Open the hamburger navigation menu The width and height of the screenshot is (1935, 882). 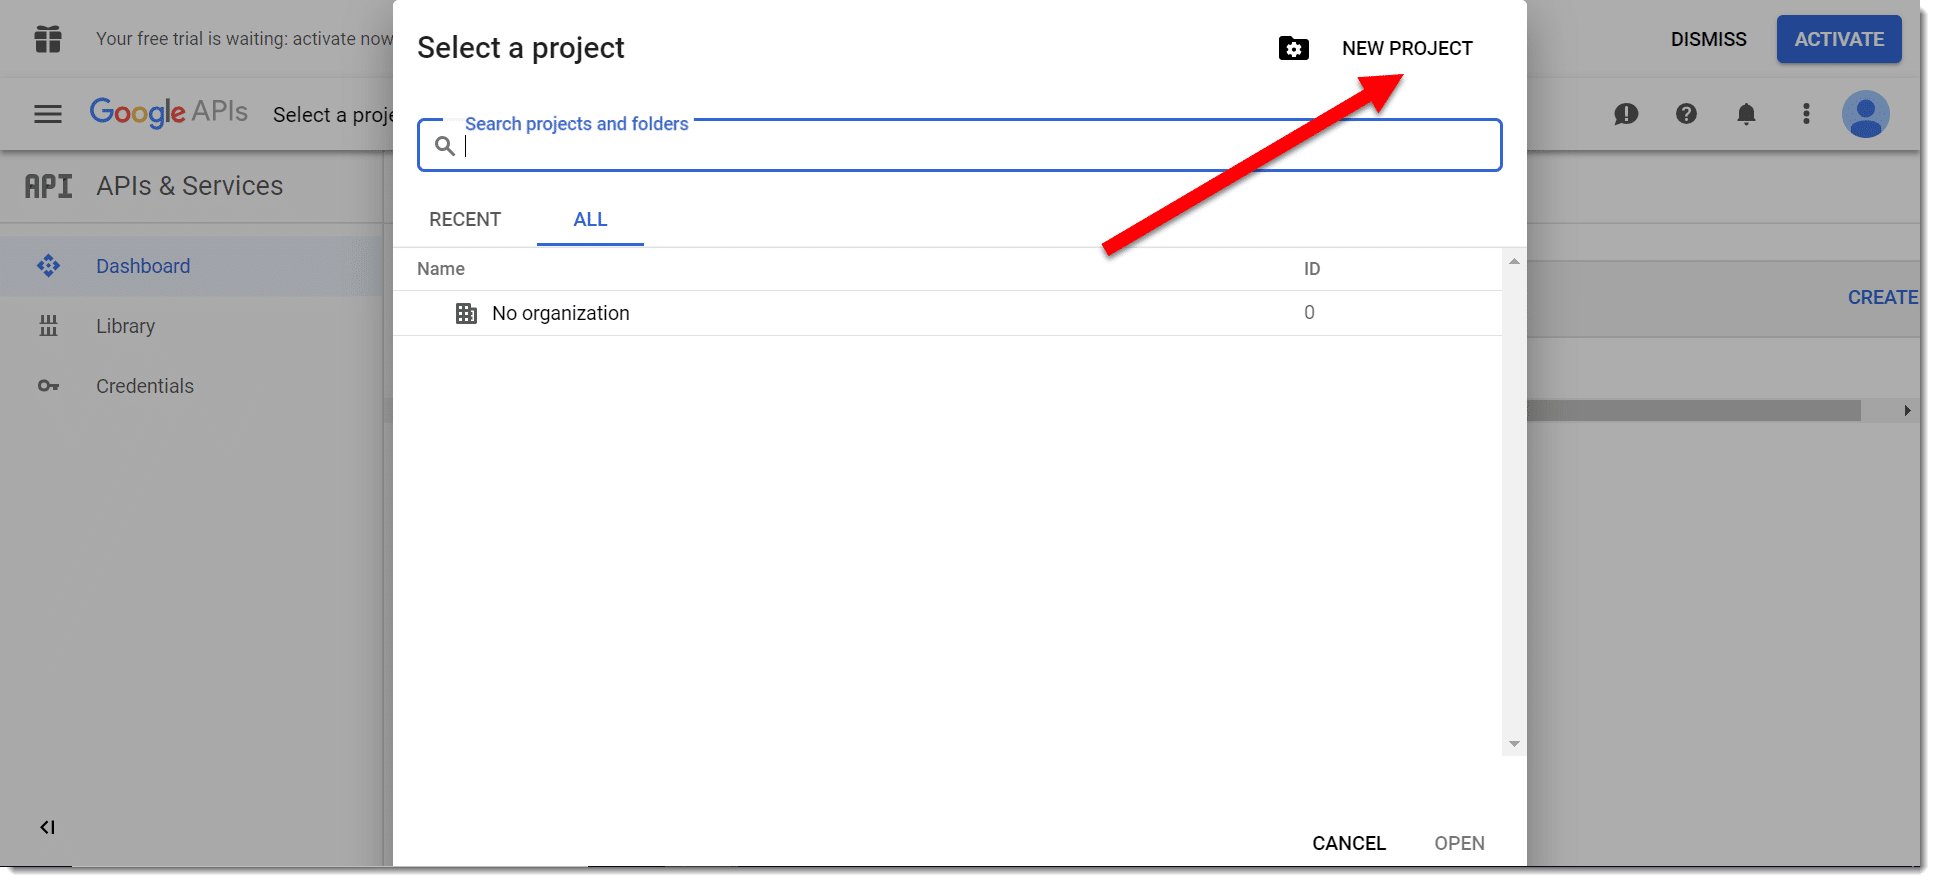point(47,114)
